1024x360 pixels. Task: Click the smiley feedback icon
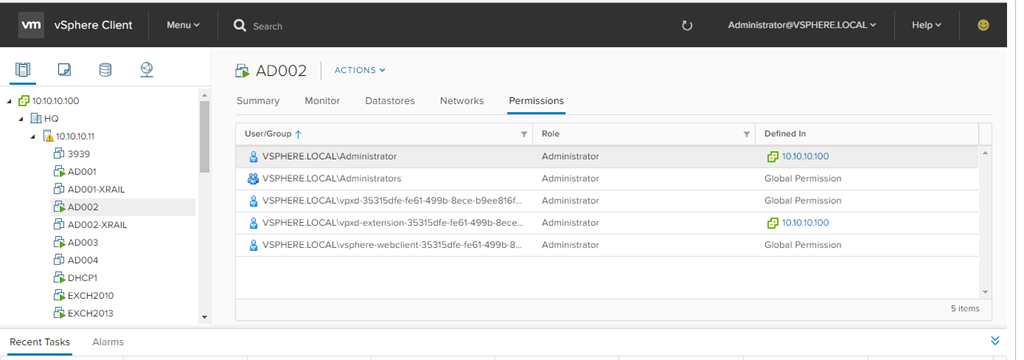click(983, 25)
